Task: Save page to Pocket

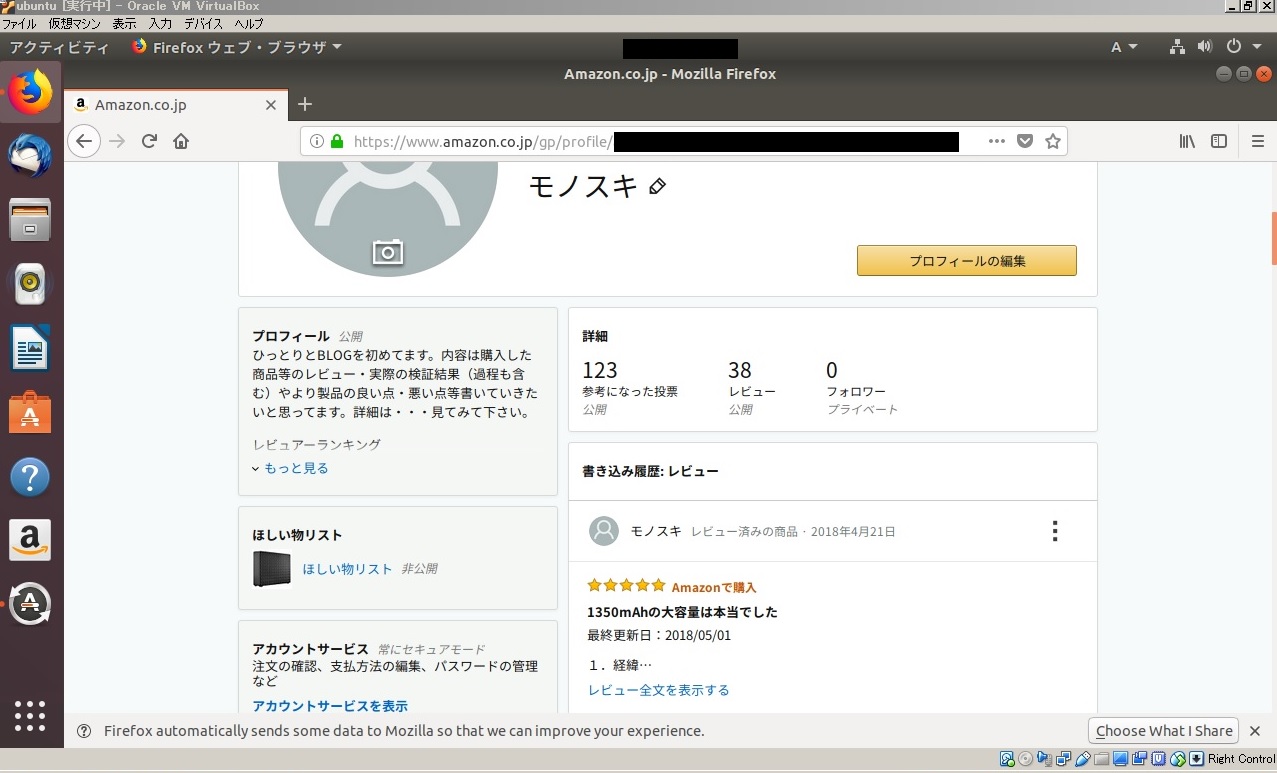Action: pos(1025,141)
